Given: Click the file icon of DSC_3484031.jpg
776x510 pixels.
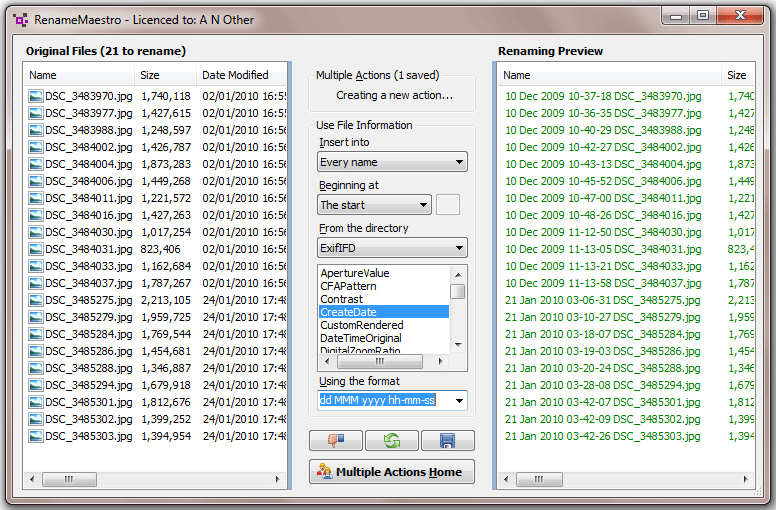Looking at the screenshot, I should pos(36,249).
